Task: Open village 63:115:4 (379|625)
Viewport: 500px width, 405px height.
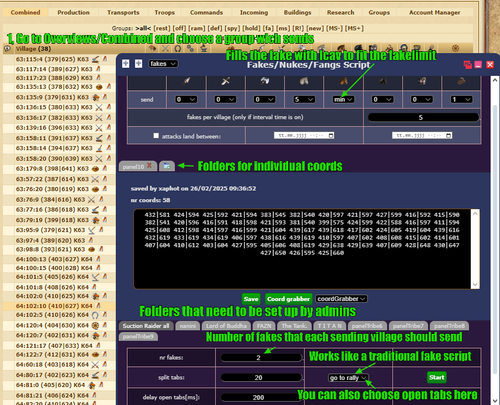Action: click(x=52, y=59)
